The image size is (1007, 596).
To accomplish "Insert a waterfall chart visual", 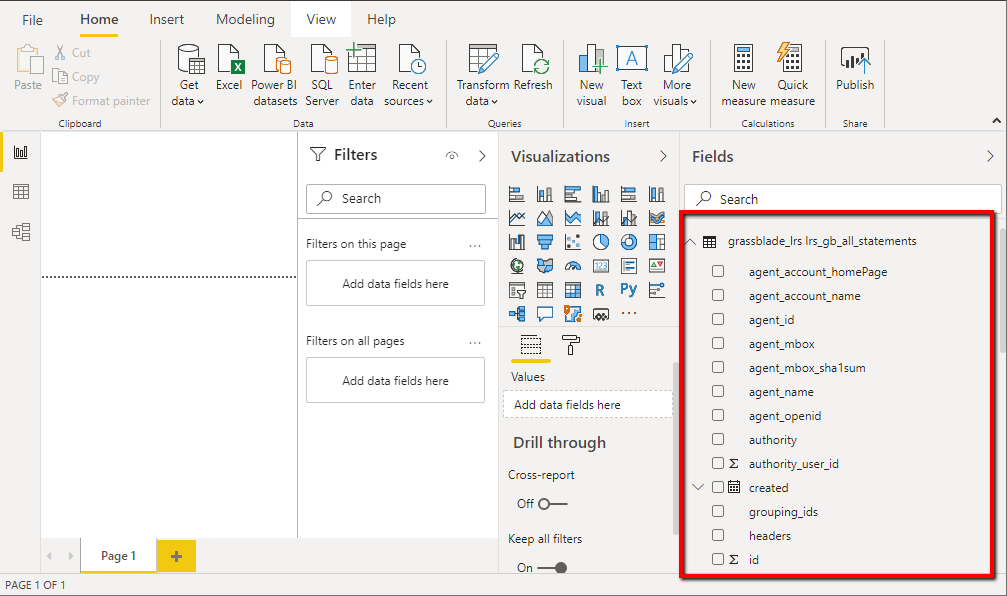I will (516, 242).
